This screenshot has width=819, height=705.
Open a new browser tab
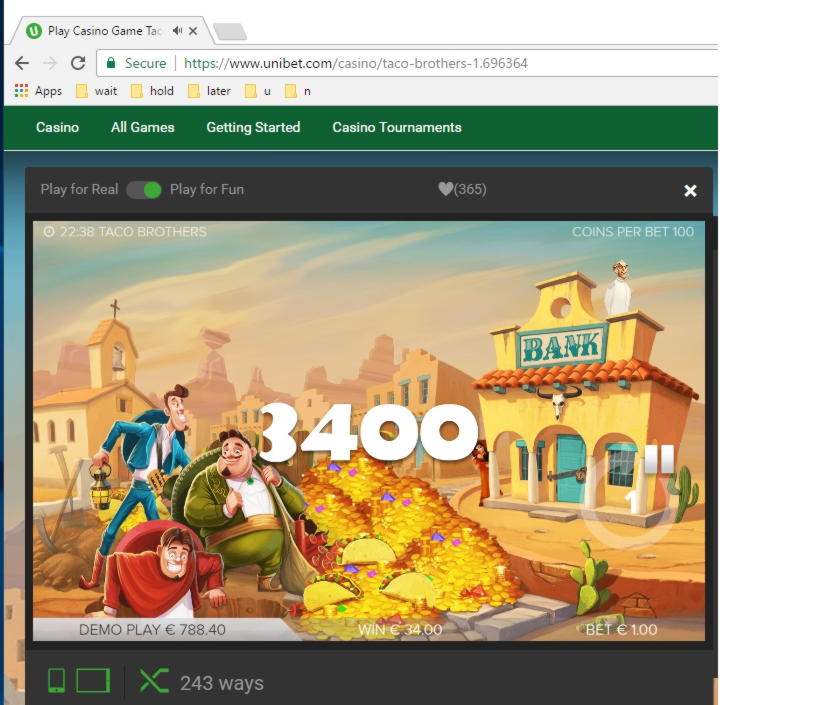pos(230,31)
